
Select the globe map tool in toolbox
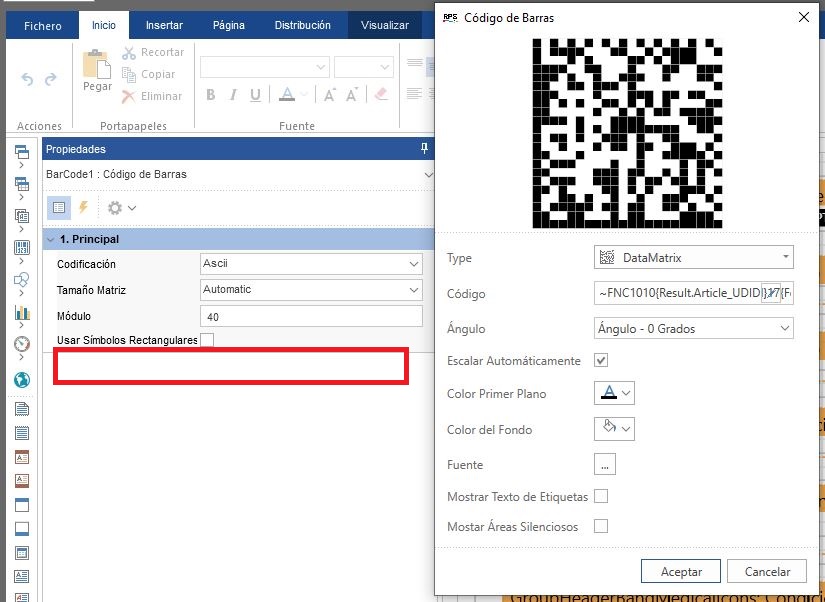tap(22, 380)
